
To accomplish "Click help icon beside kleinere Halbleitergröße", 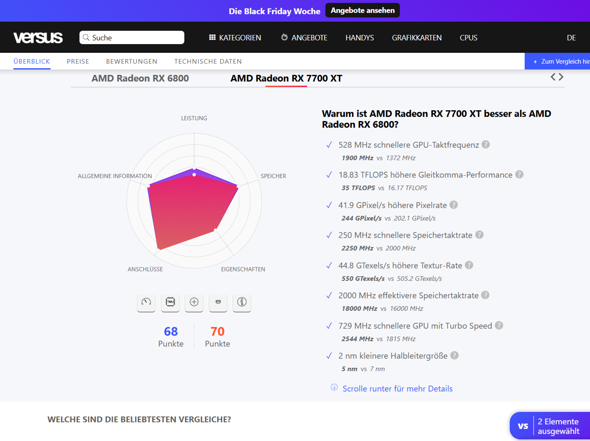I will [455, 356].
